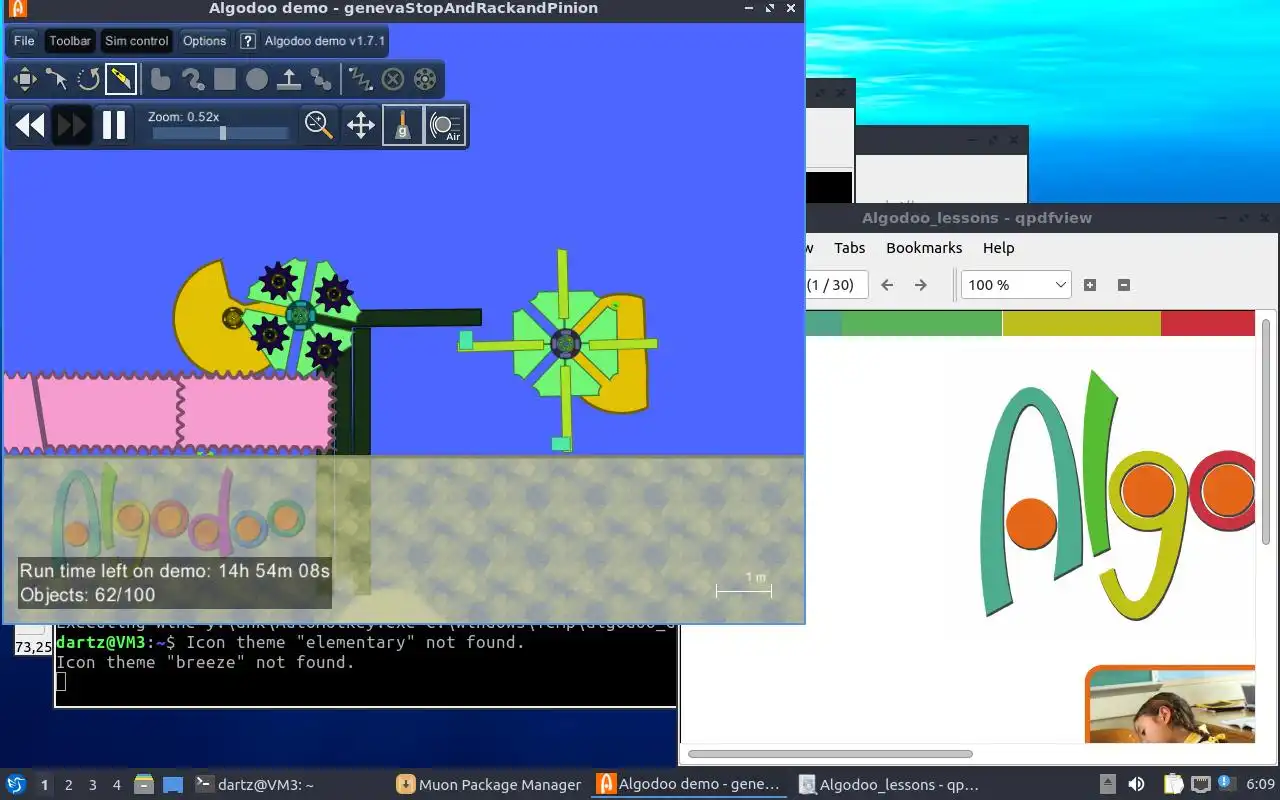This screenshot has height=800, width=1280.
Task: Open the file manager taskbar launcher
Action: 144,785
